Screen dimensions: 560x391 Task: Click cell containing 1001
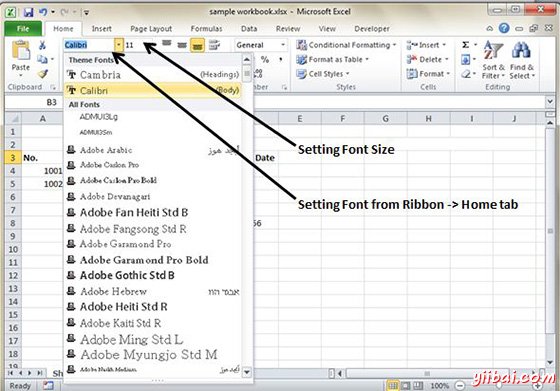click(42, 171)
